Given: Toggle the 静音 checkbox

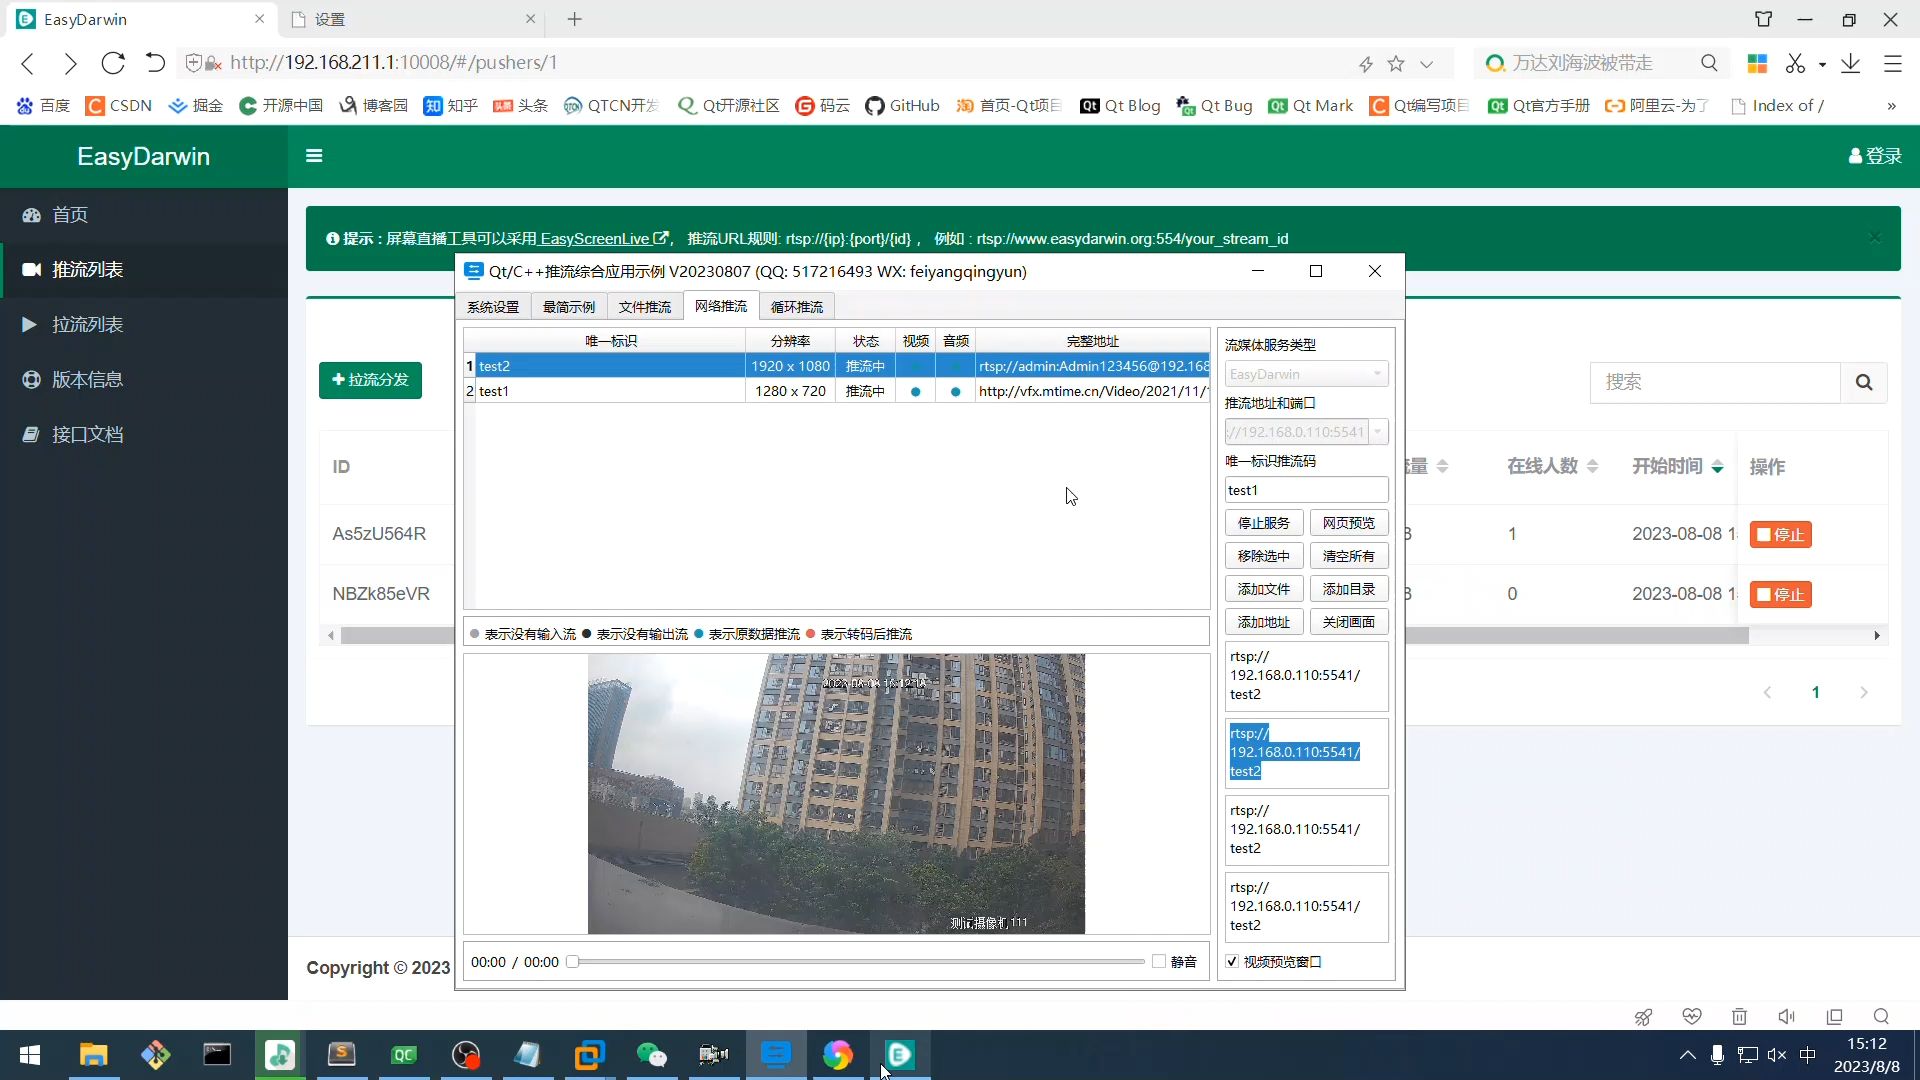Looking at the screenshot, I should [x=1159, y=962].
